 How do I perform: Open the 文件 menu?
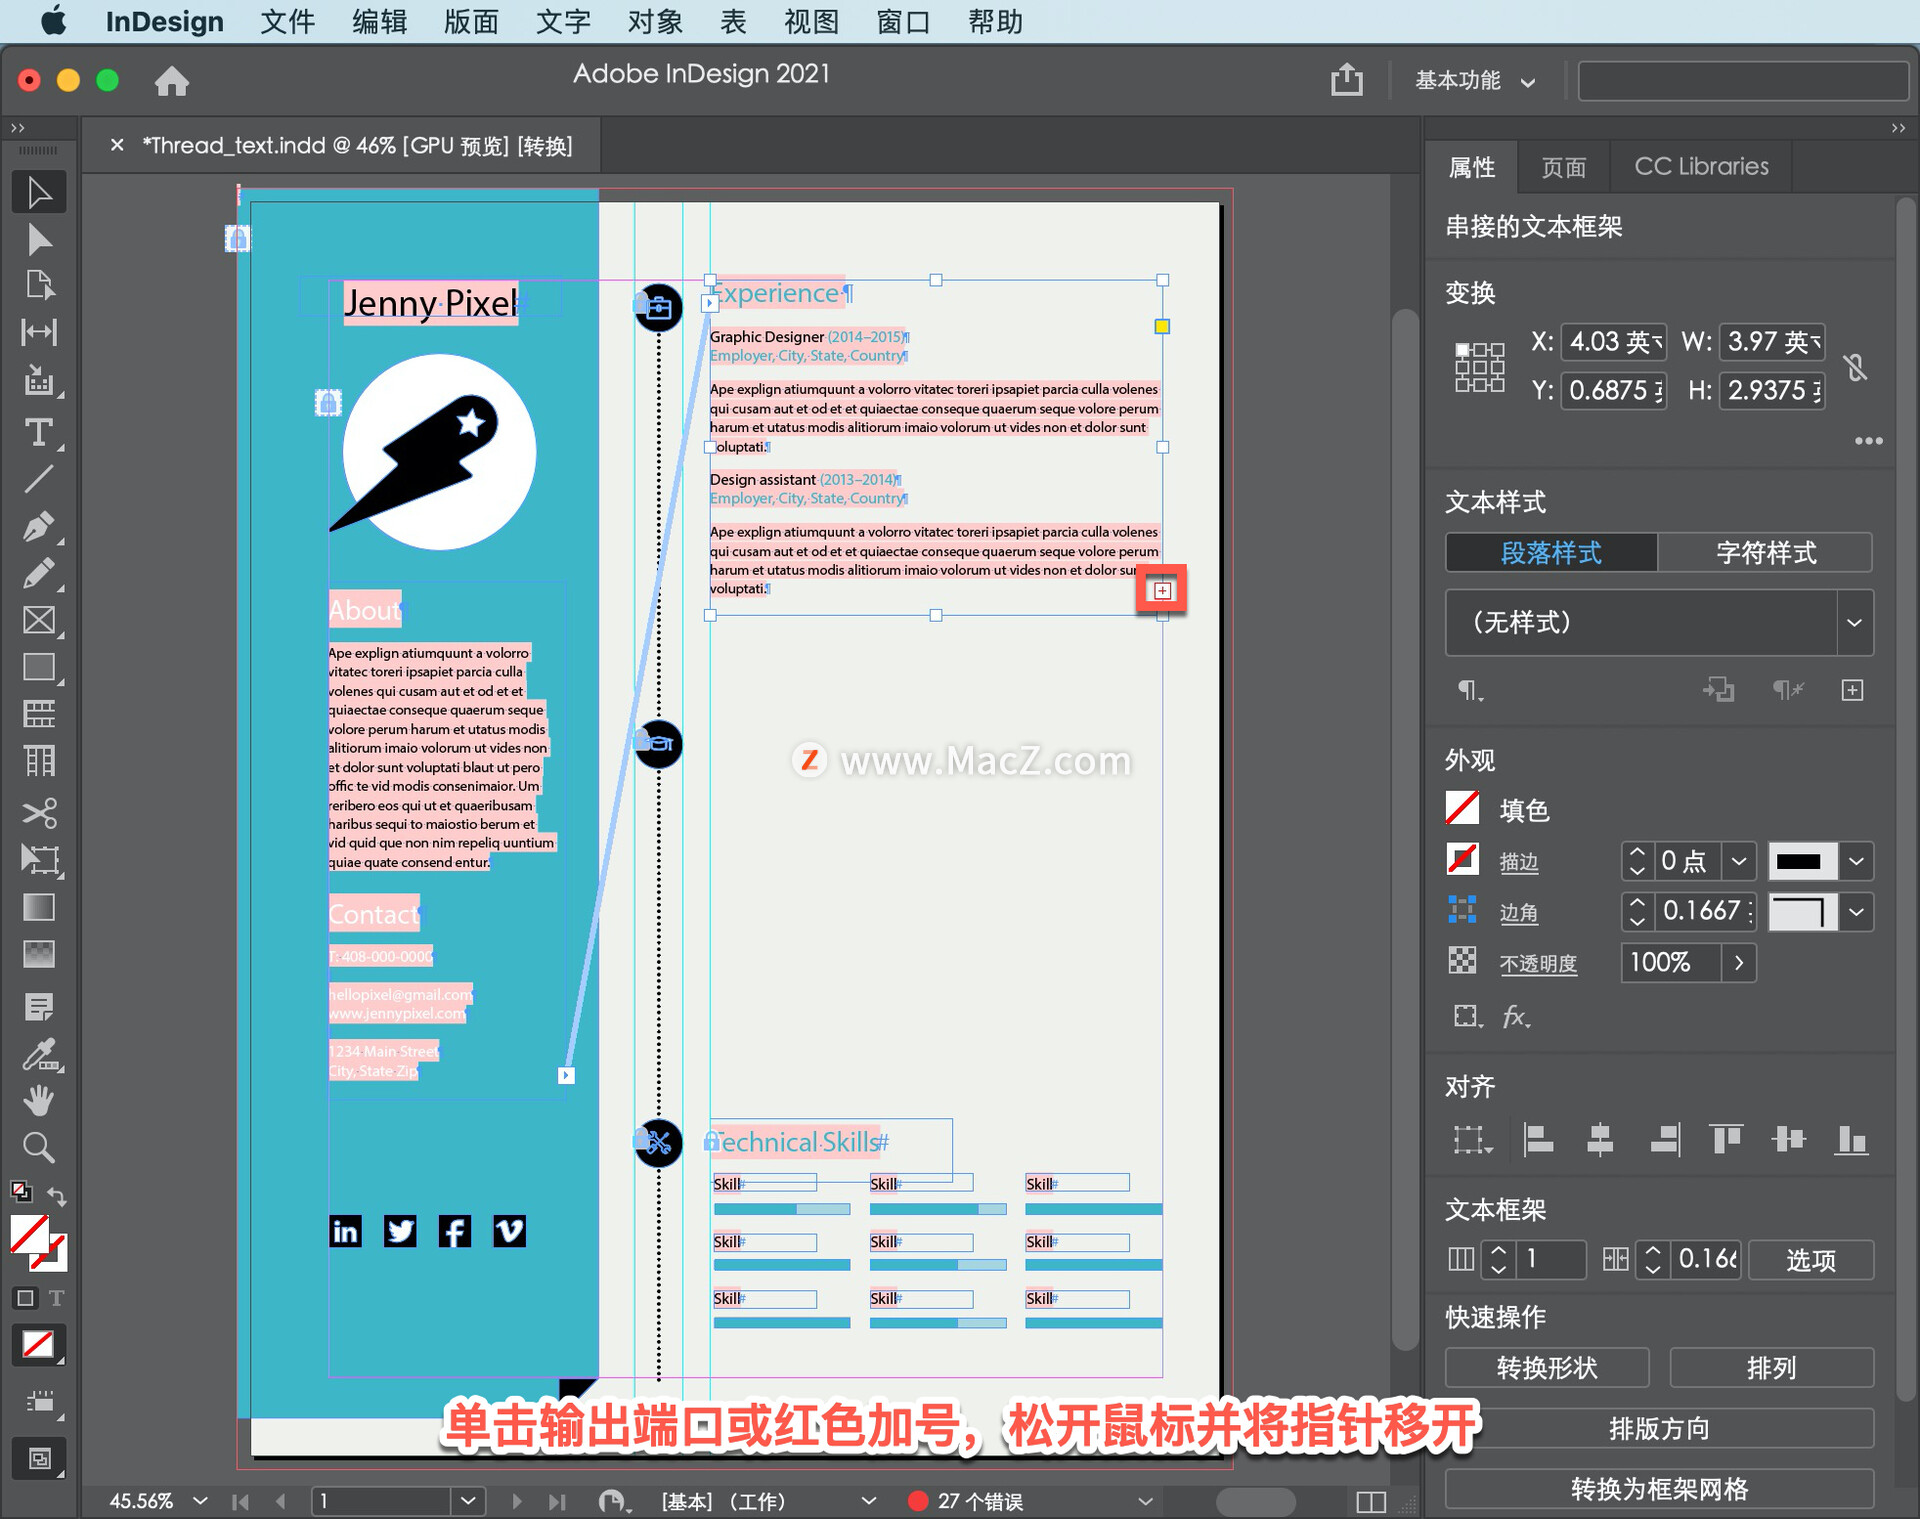pos(287,22)
